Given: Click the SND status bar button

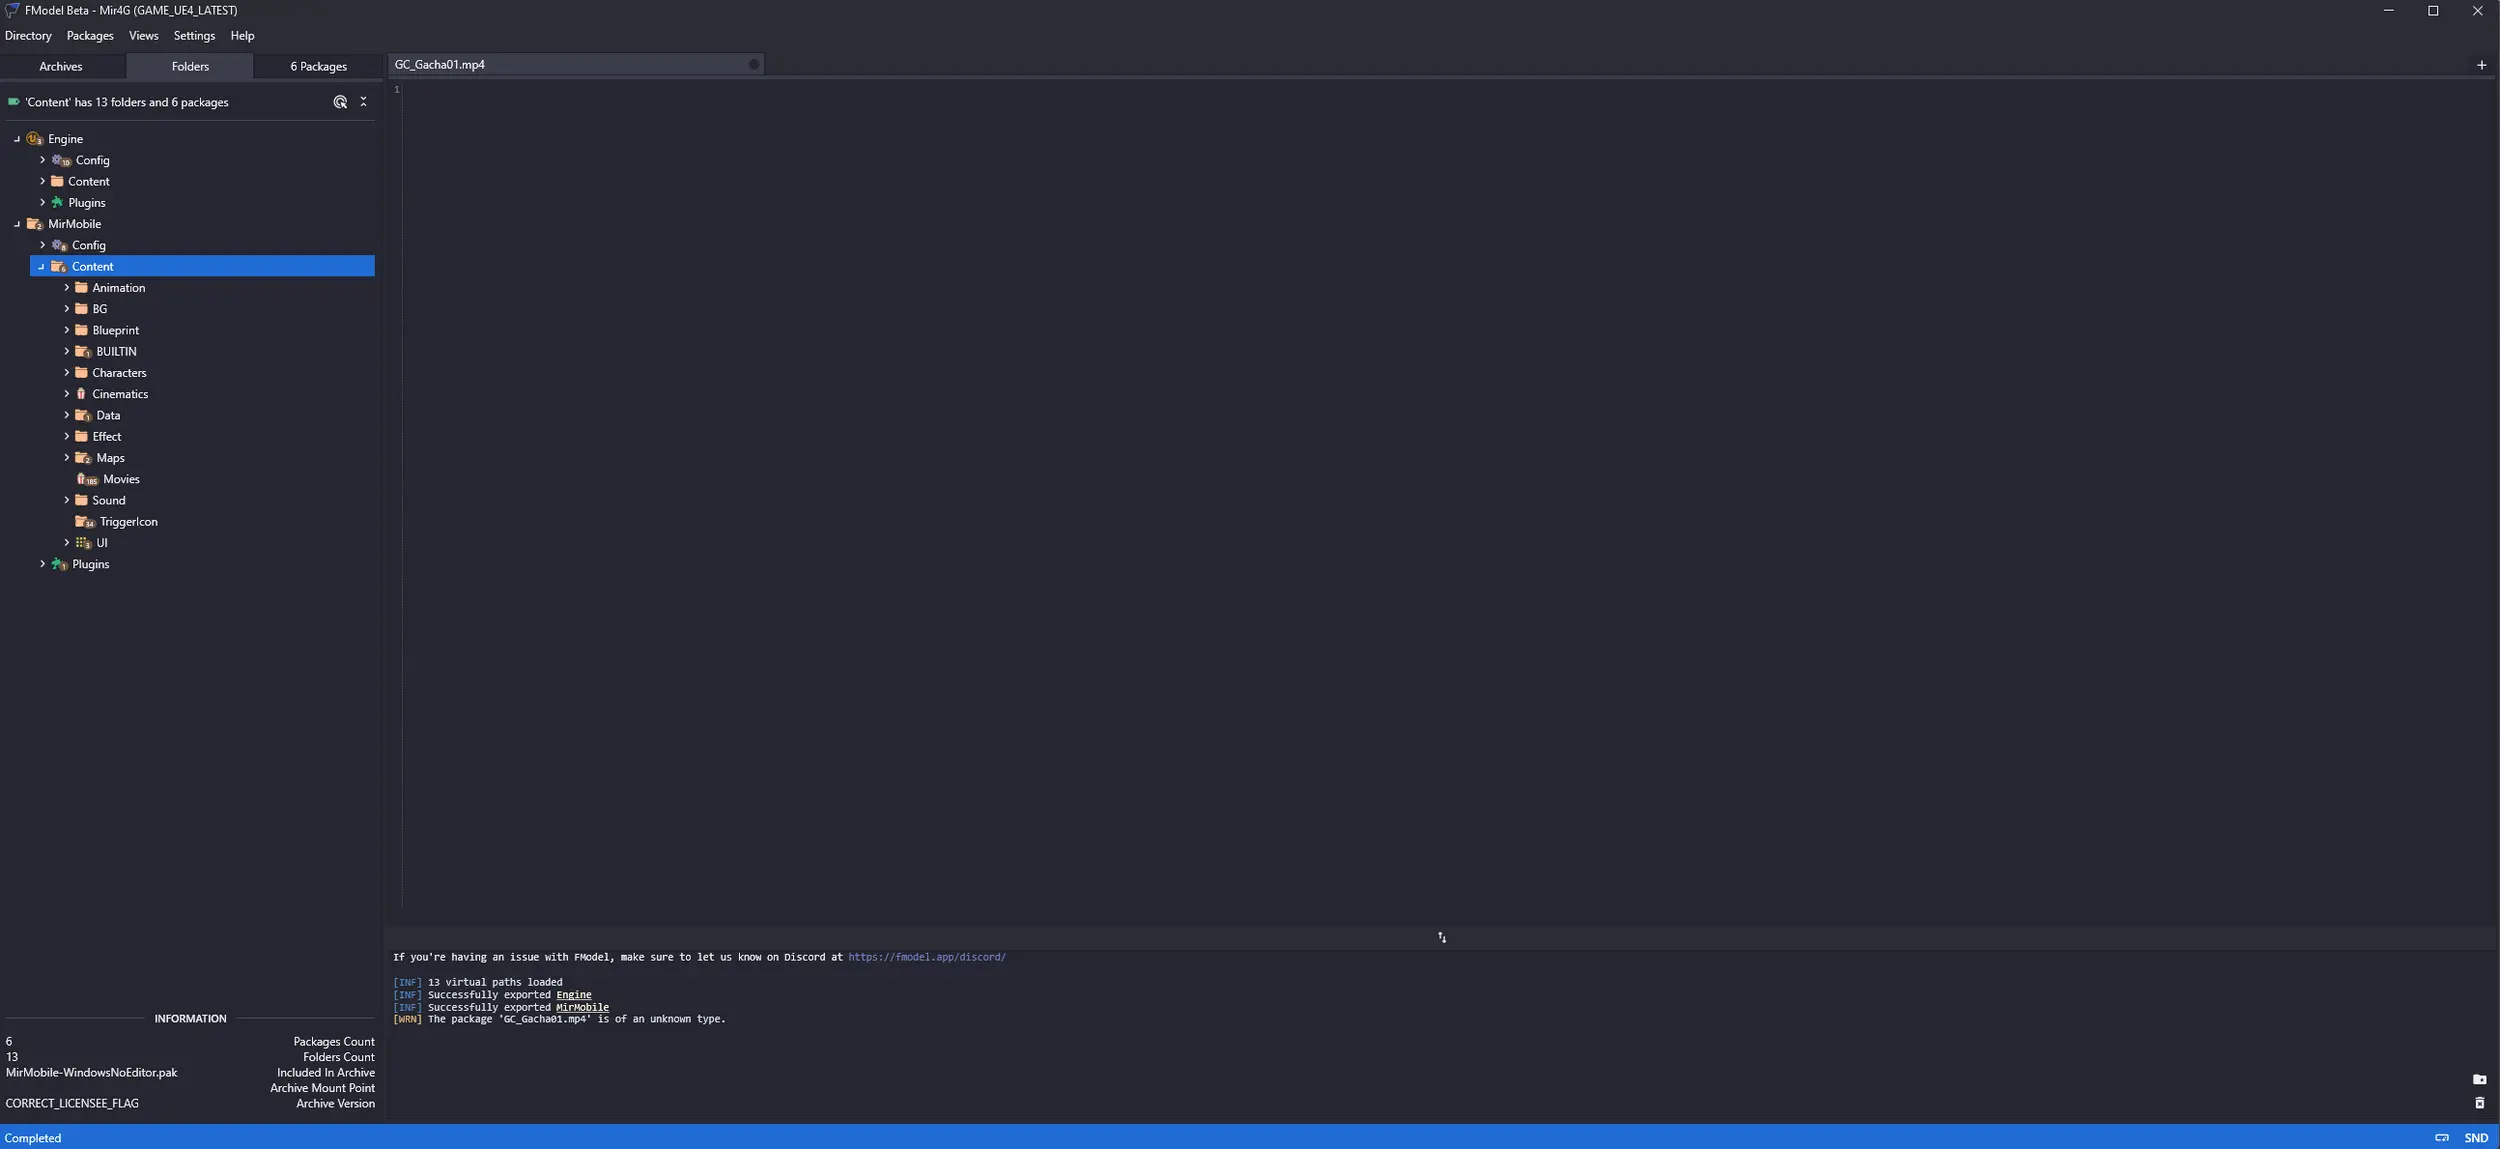Looking at the screenshot, I should tap(2476, 1138).
